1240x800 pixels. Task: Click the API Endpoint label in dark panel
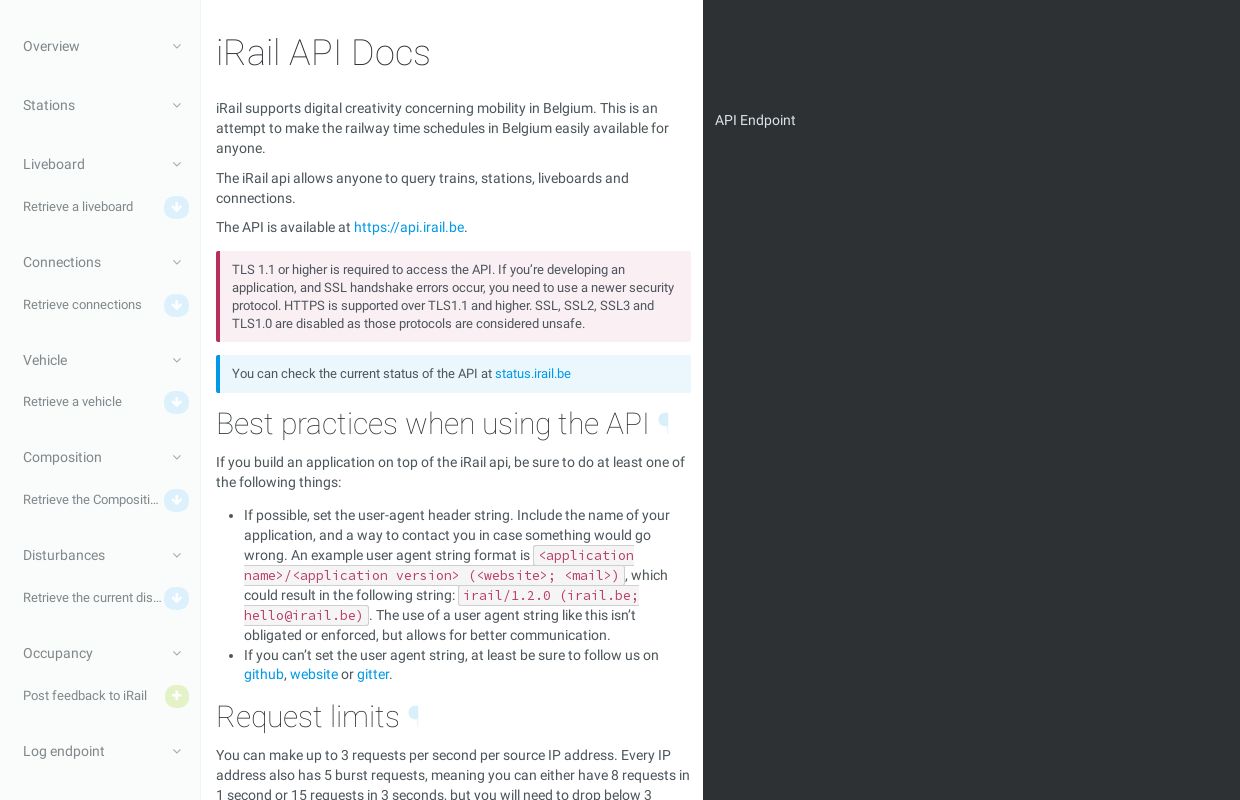(755, 120)
